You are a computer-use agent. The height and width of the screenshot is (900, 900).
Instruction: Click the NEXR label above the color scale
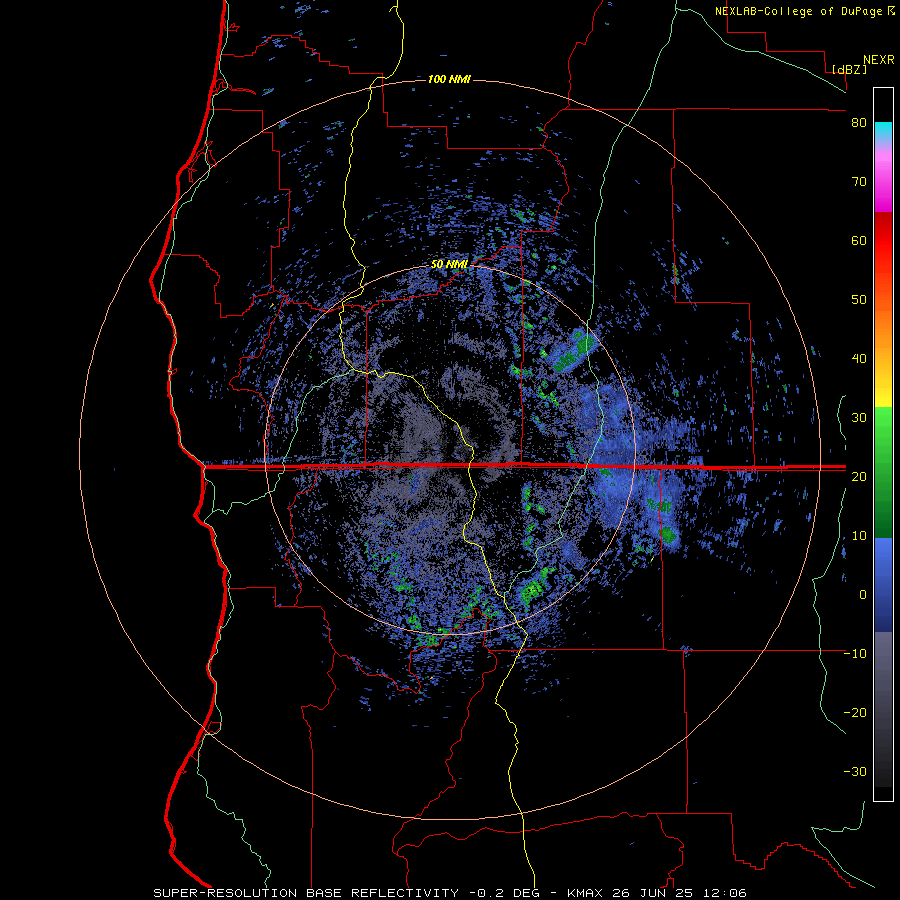coord(878,60)
